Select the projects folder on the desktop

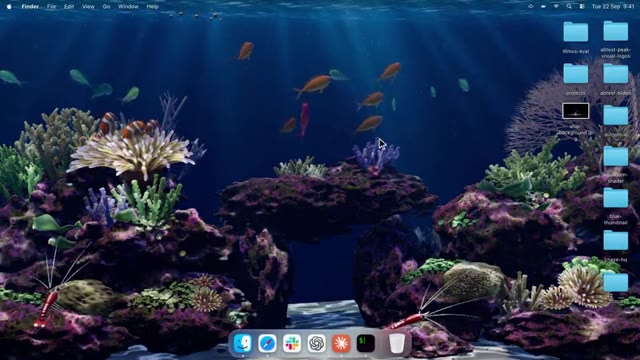[x=576, y=74]
